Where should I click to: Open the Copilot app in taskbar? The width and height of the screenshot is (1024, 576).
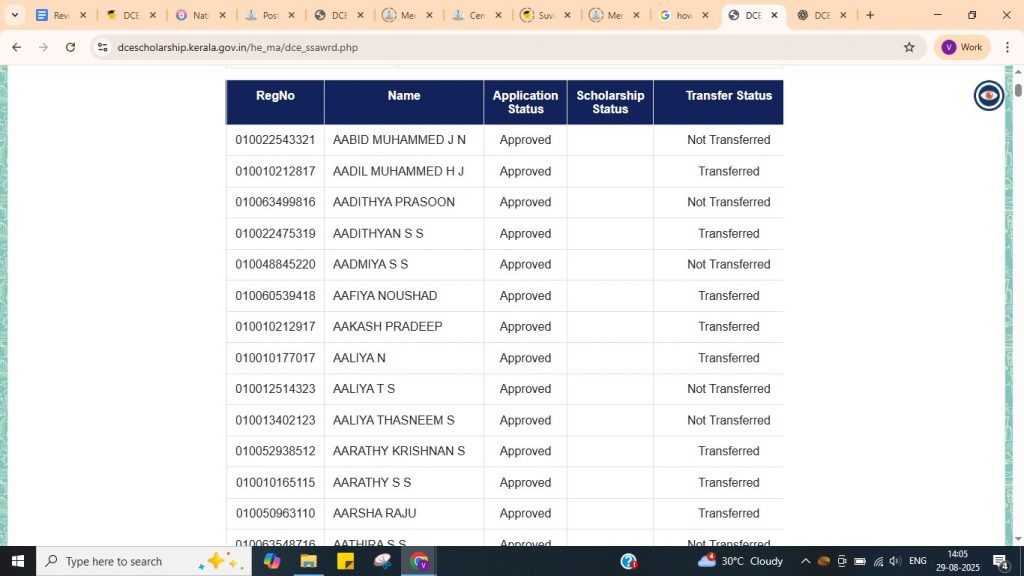click(x=272, y=561)
